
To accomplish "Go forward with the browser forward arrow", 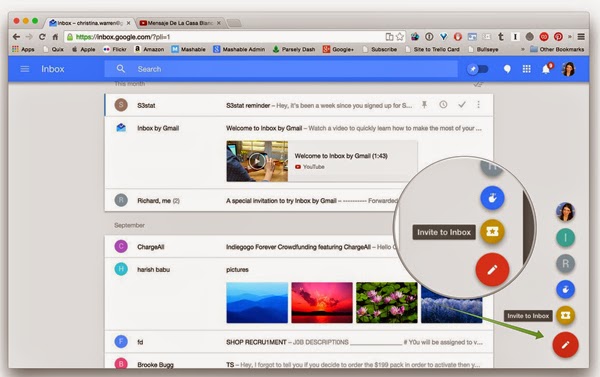I will (x=29, y=37).
